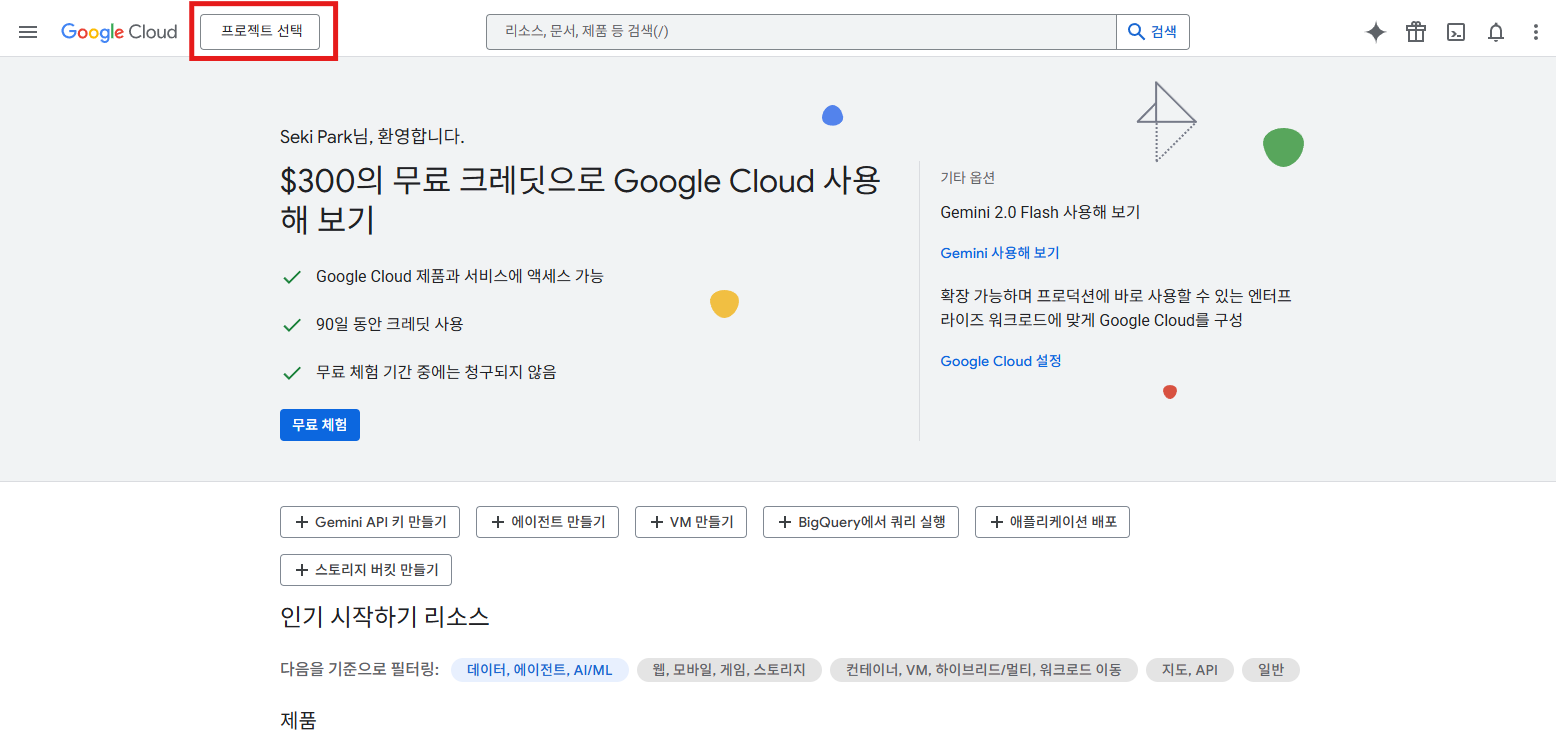Click Gemini API 키 만들기 button

370,522
